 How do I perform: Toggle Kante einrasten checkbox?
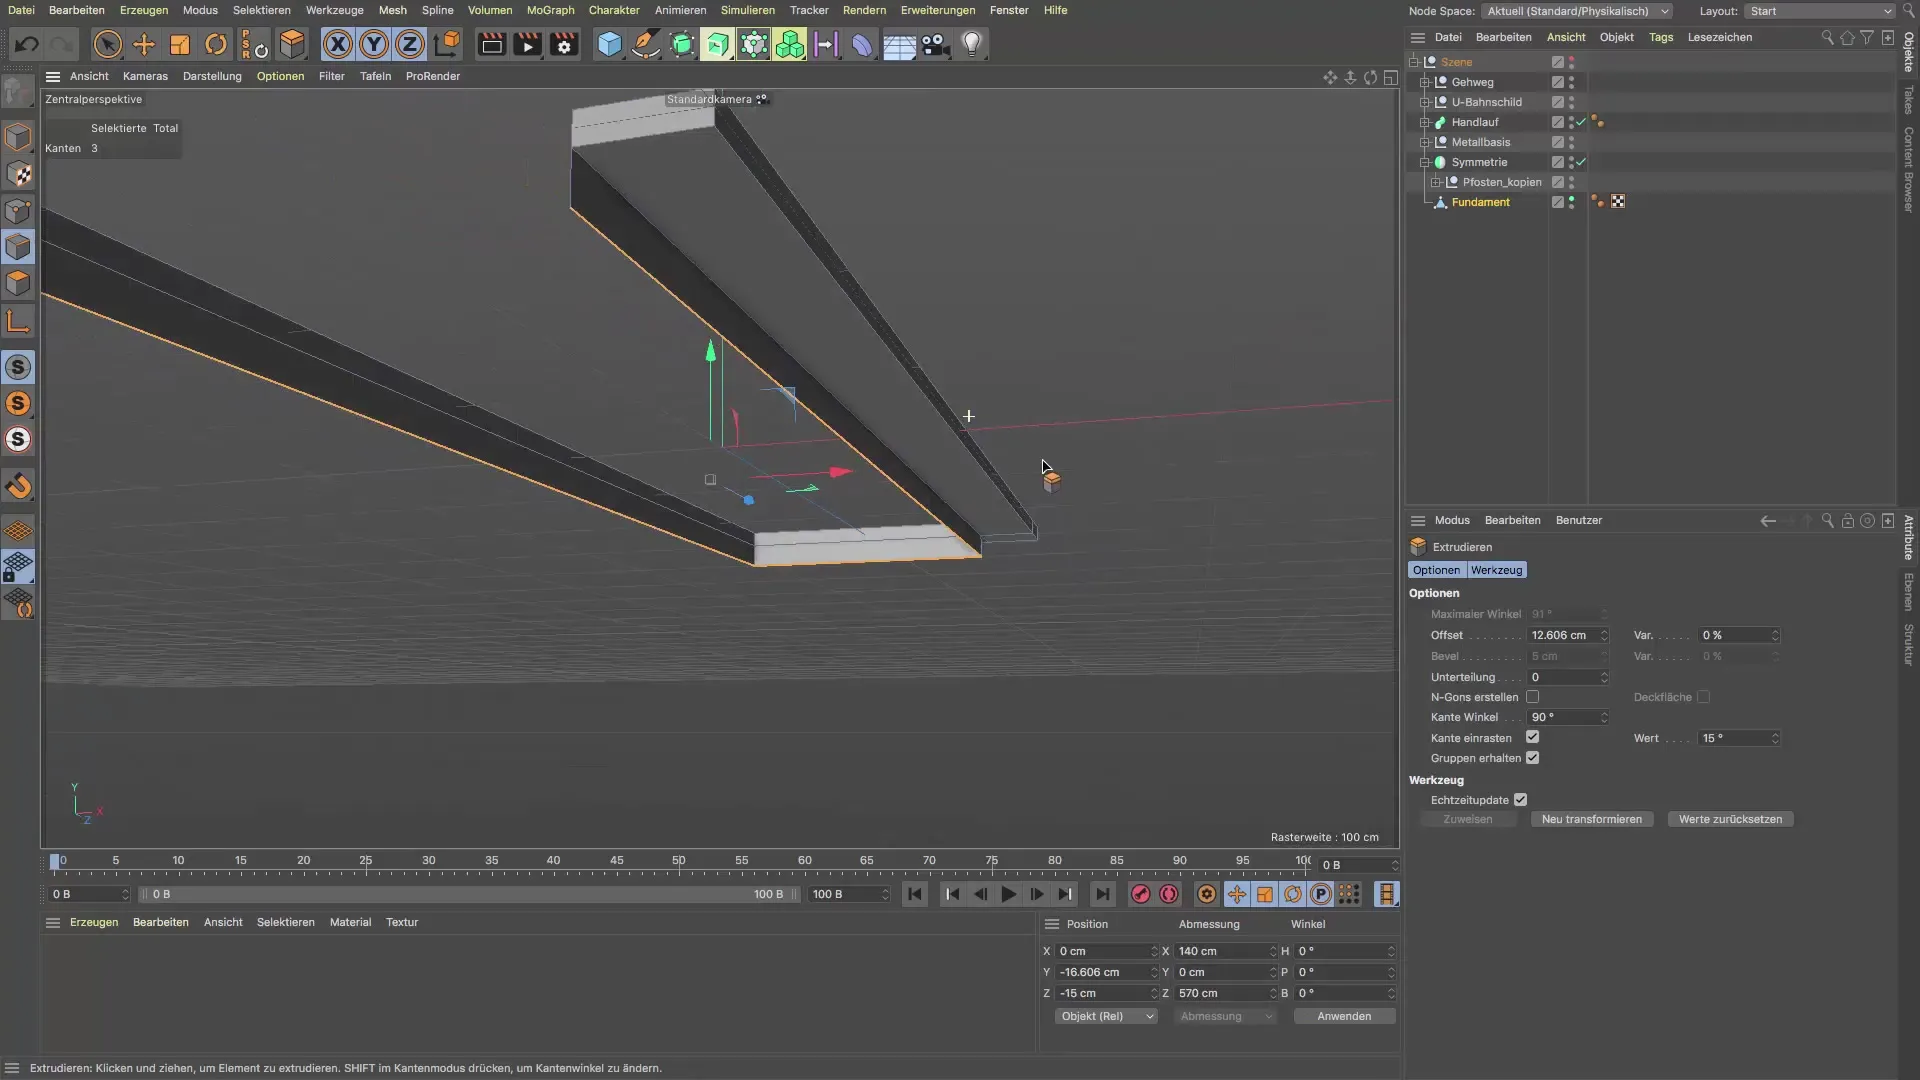[1532, 737]
